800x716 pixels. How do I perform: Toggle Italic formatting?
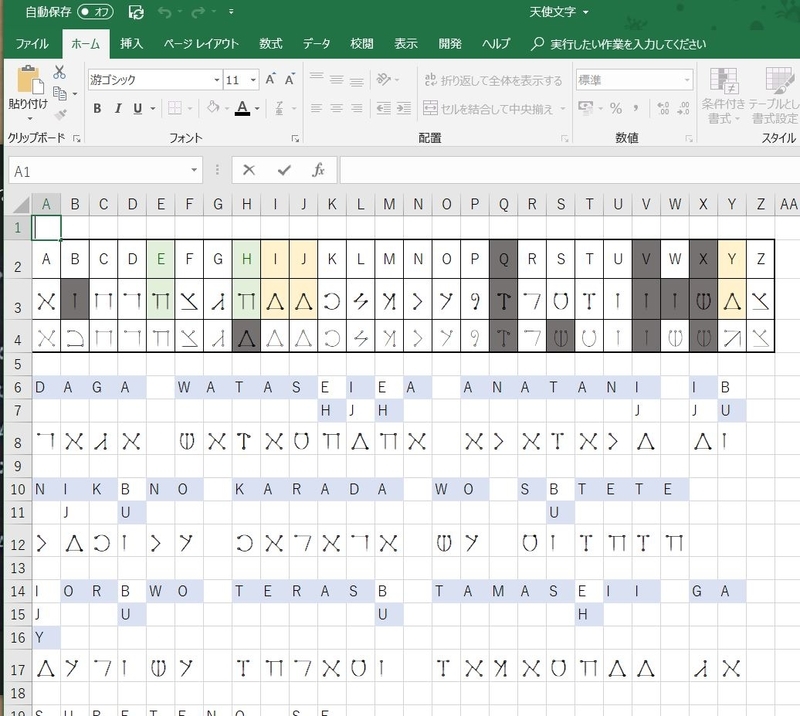coord(118,108)
